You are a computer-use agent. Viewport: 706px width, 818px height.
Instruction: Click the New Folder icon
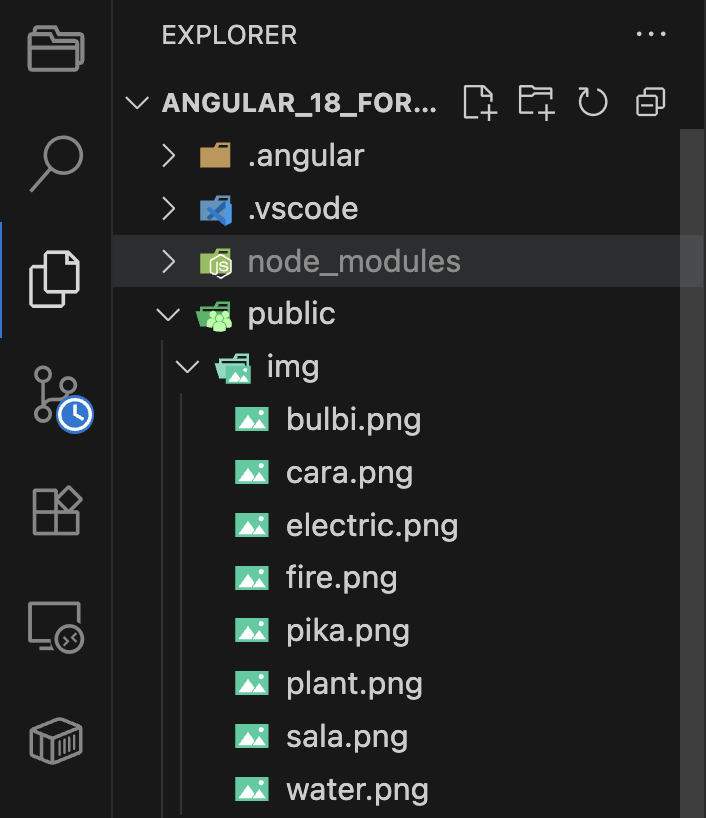pos(537,102)
